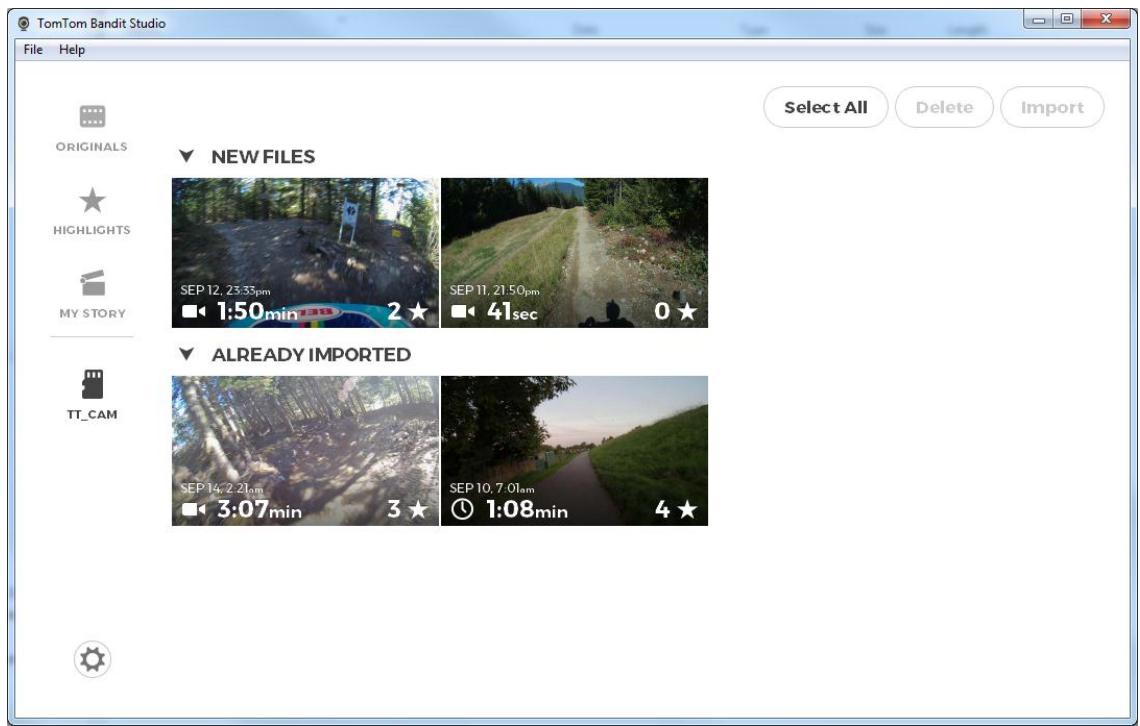The height and width of the screenshot is (726, 1140).
Task: Open My Story clapperboard icon
Action: (92, 283)
